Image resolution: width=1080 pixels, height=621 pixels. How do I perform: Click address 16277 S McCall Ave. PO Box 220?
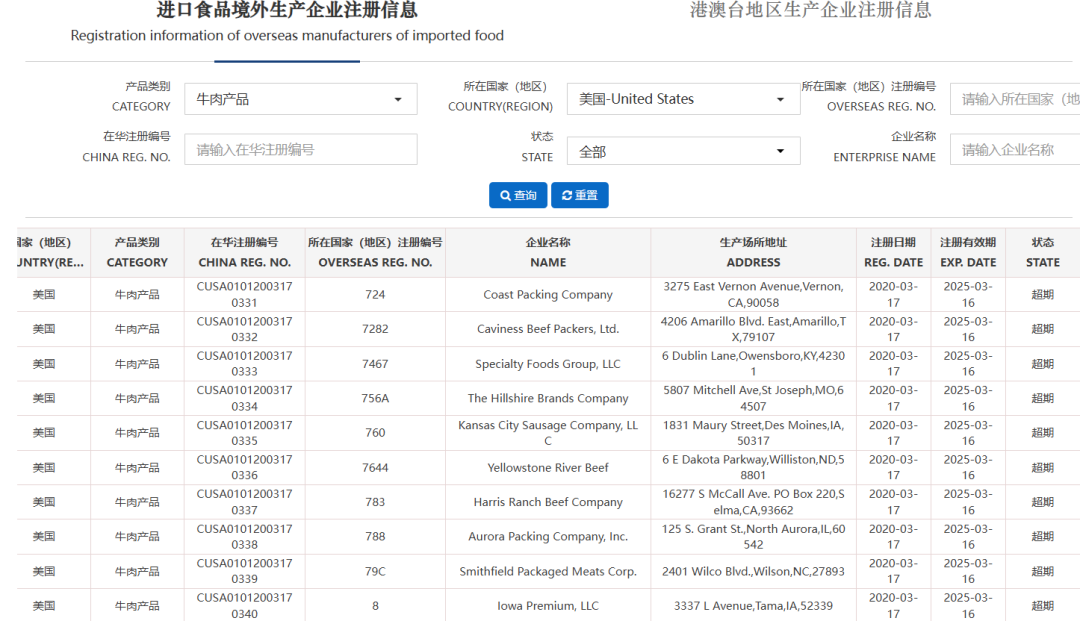click(754, 502)
